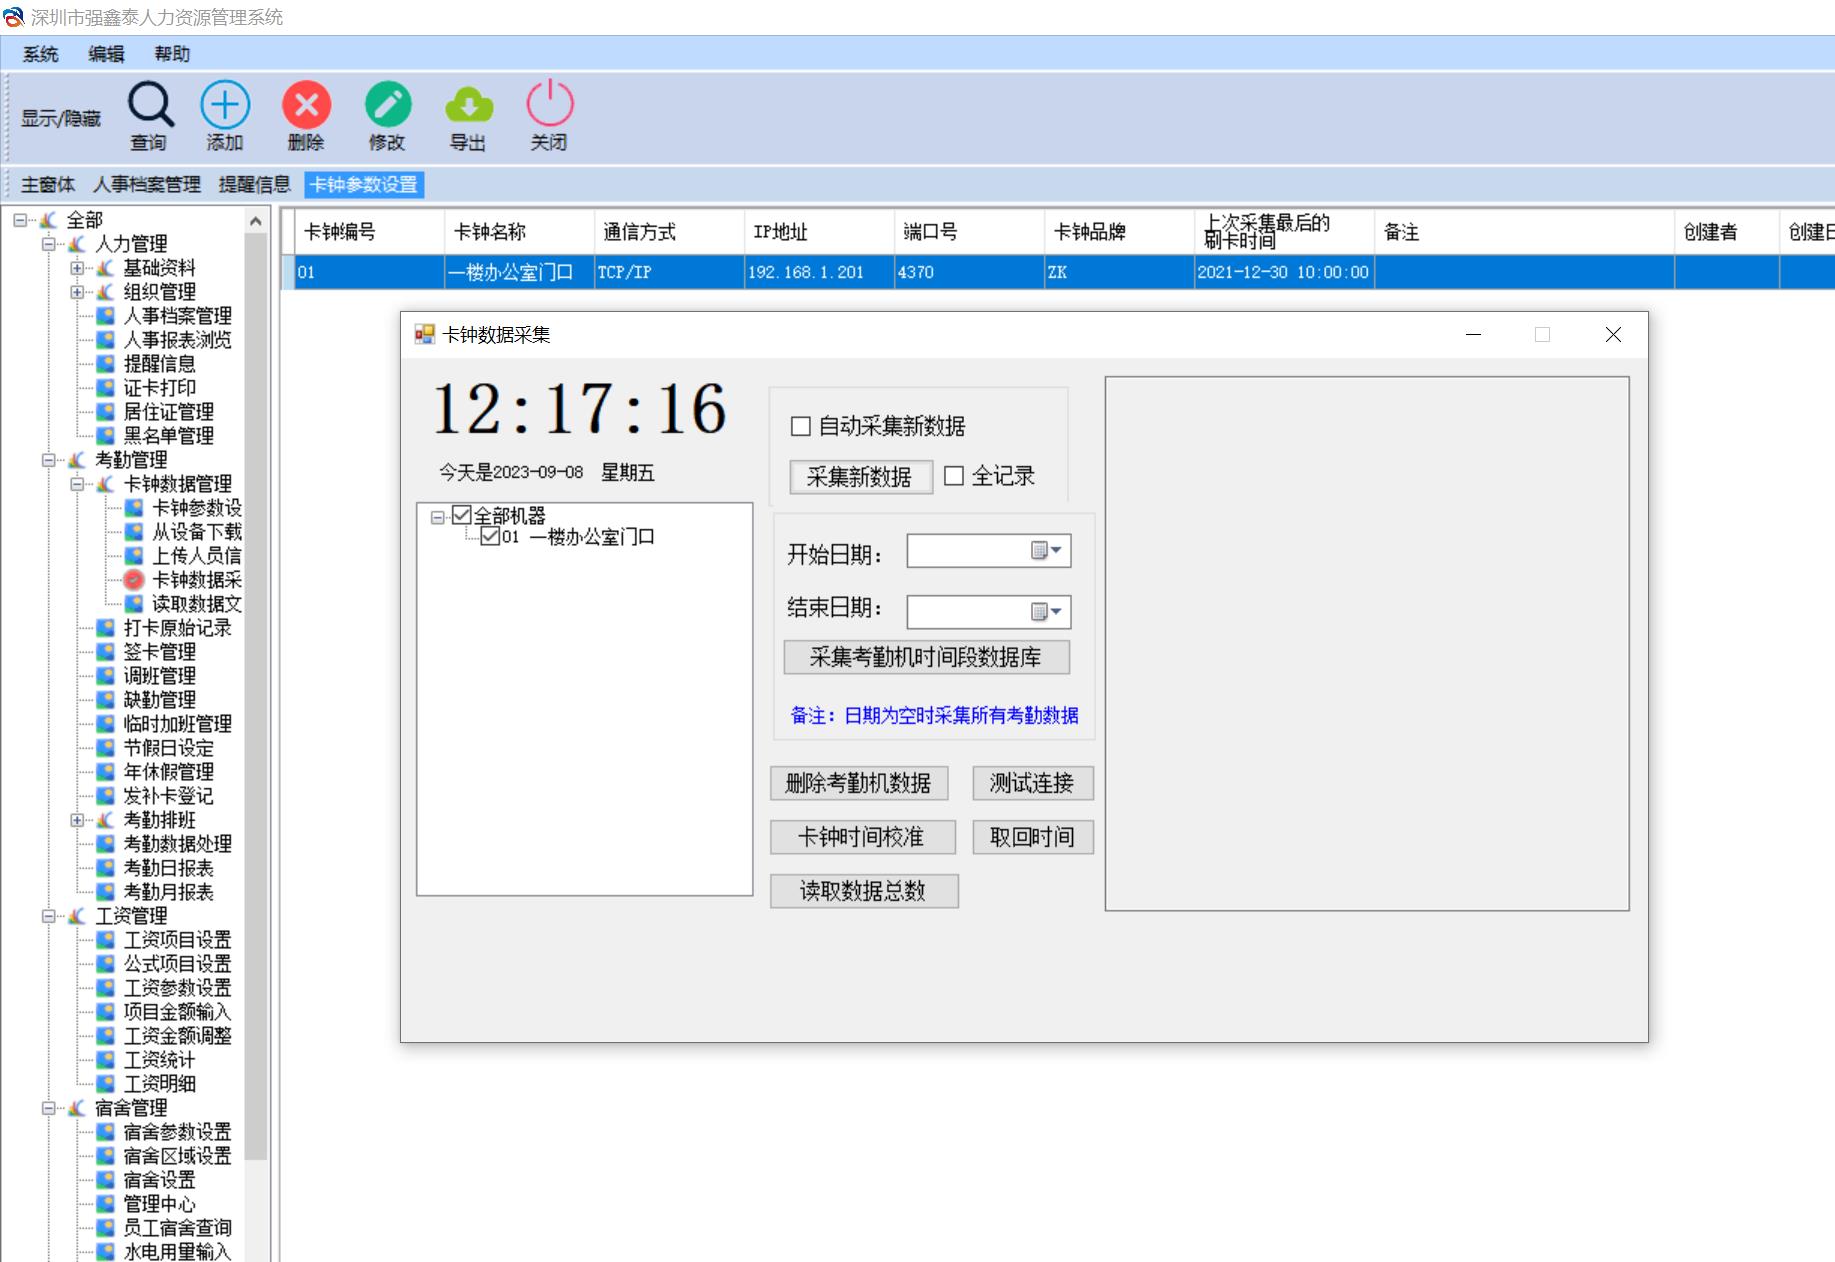Select 考勤月报表 in the tree

pos(168,892)
